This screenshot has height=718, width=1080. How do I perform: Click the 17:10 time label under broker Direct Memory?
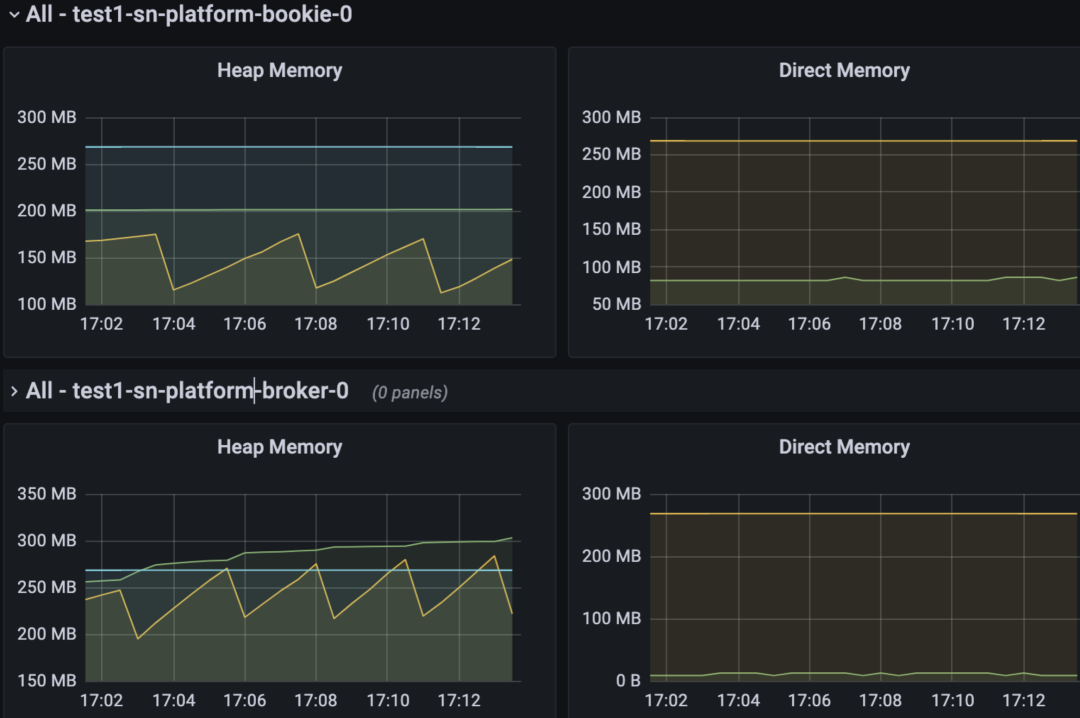(953, 701)
